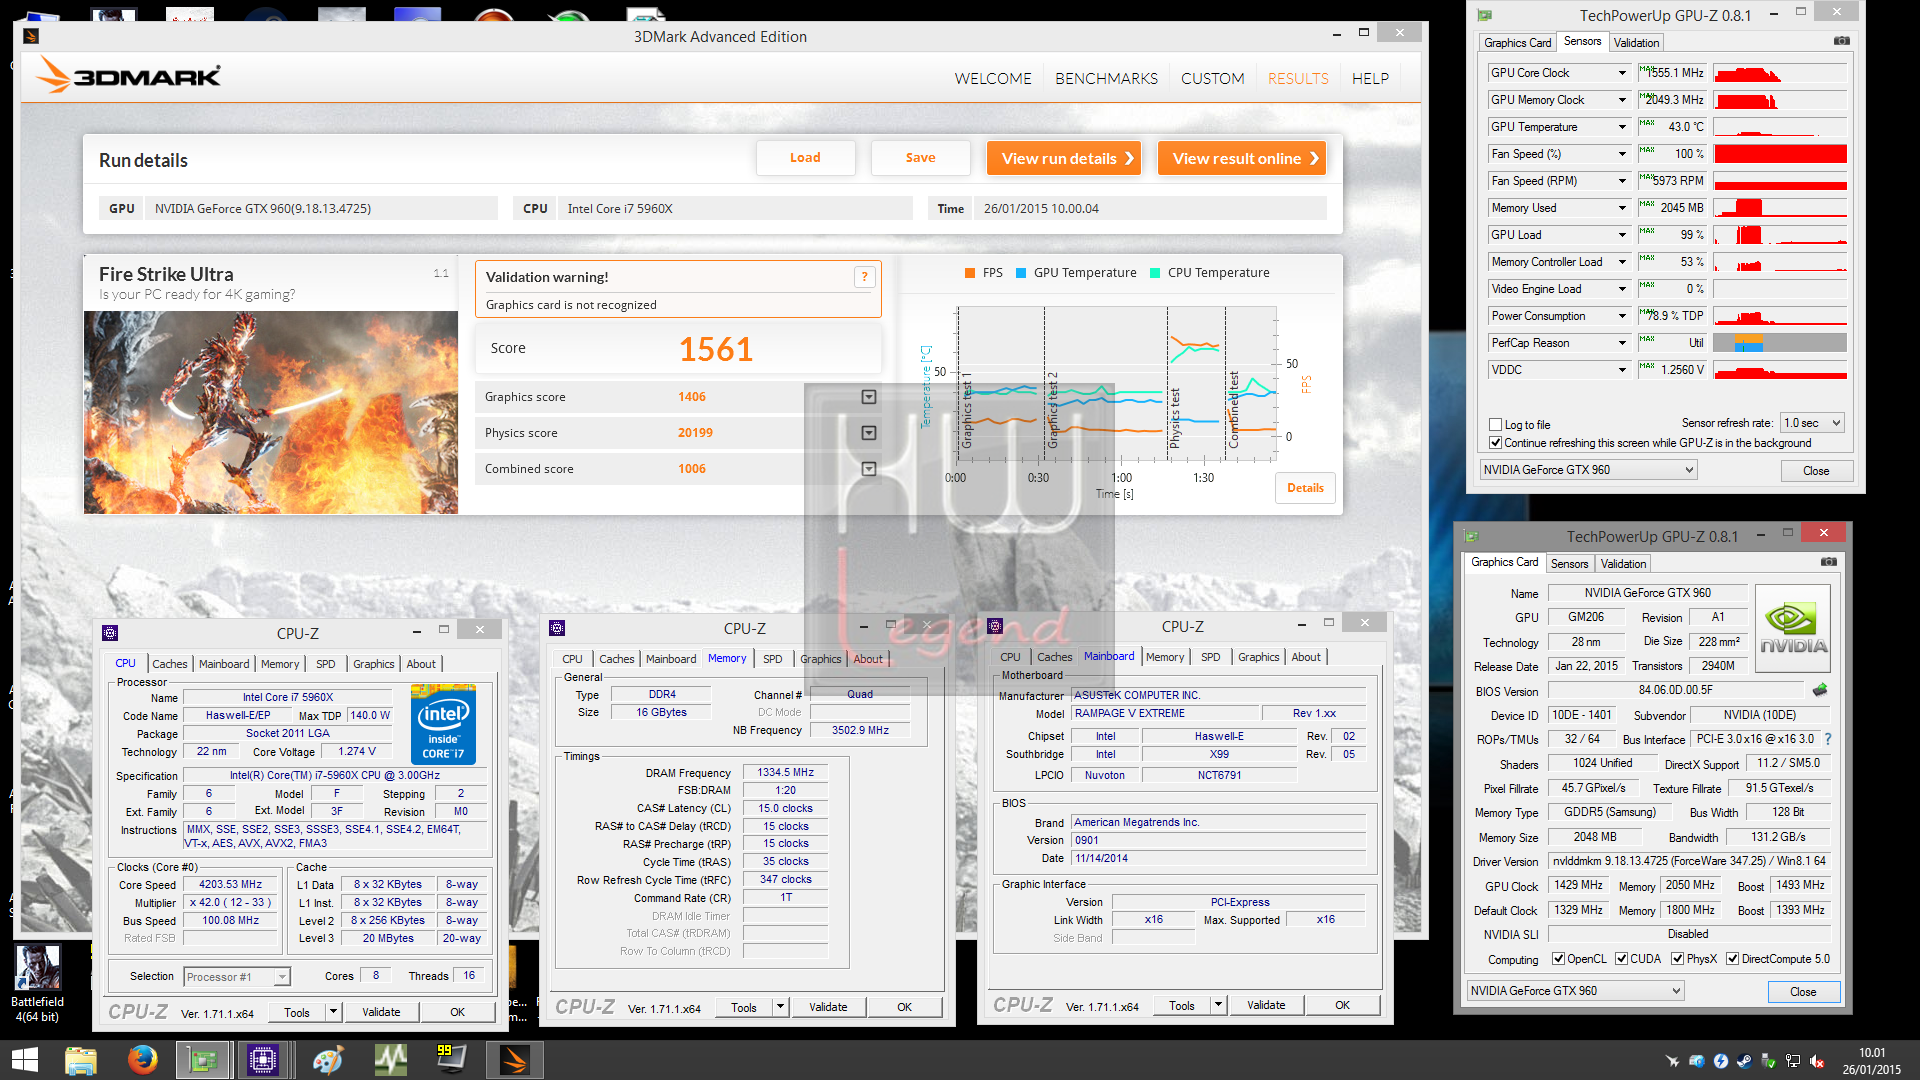Open the GPU selector dropdown in the sensors window
This screenshot has height=1080, width=1920.
coord(1588,470)
